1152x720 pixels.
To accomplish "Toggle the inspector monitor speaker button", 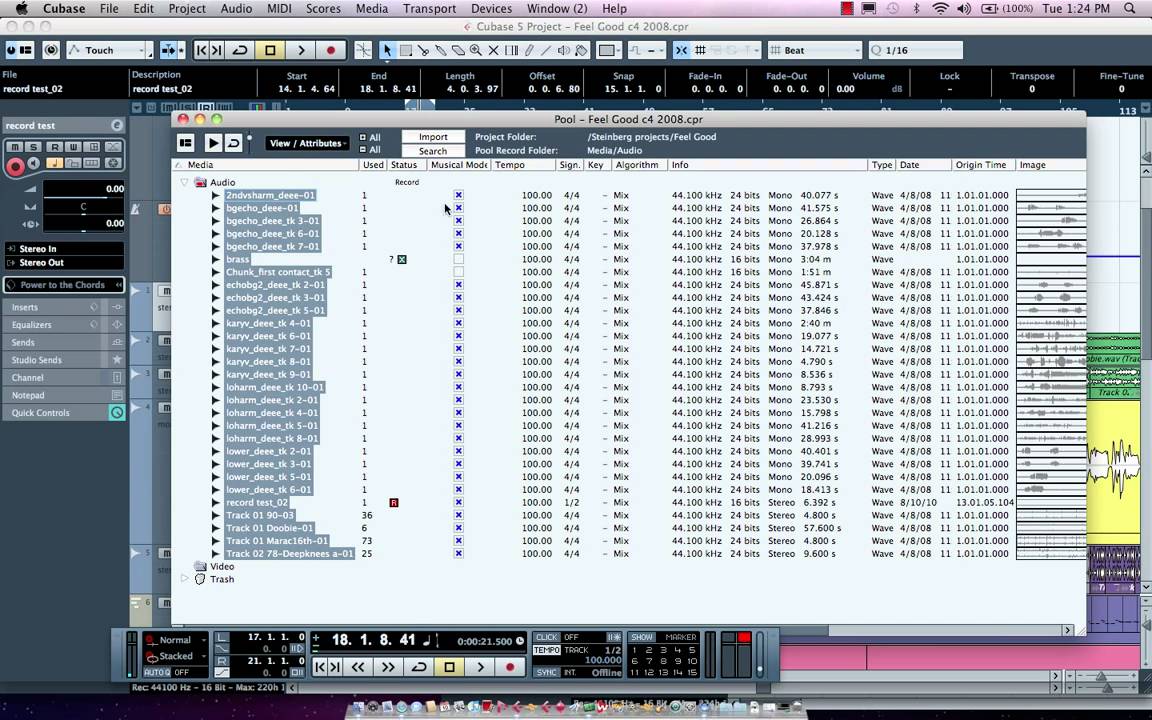I will (34, 163).
